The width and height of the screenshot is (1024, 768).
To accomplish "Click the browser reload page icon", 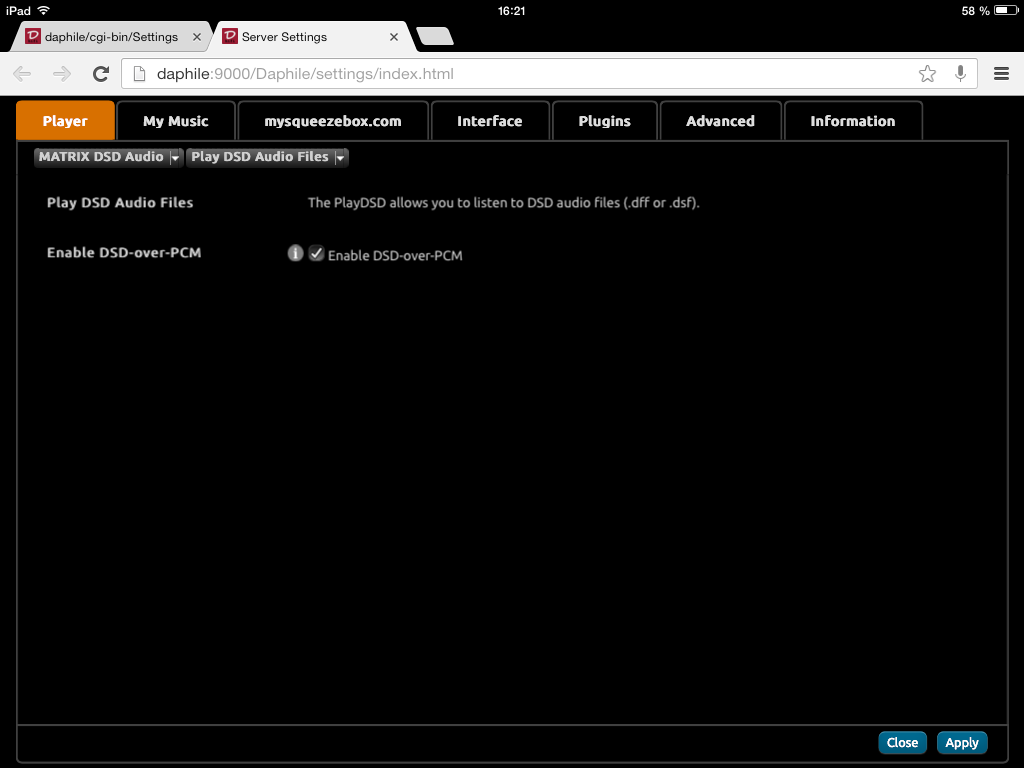I will coord(100,74).
